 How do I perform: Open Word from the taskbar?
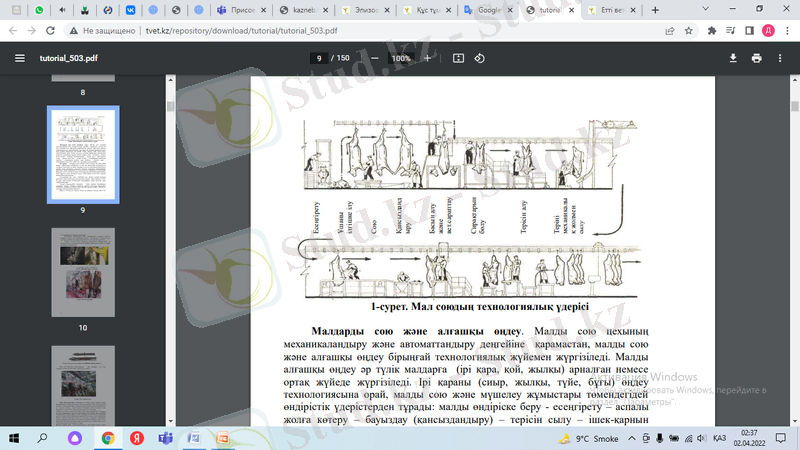[x=194, y=438]
